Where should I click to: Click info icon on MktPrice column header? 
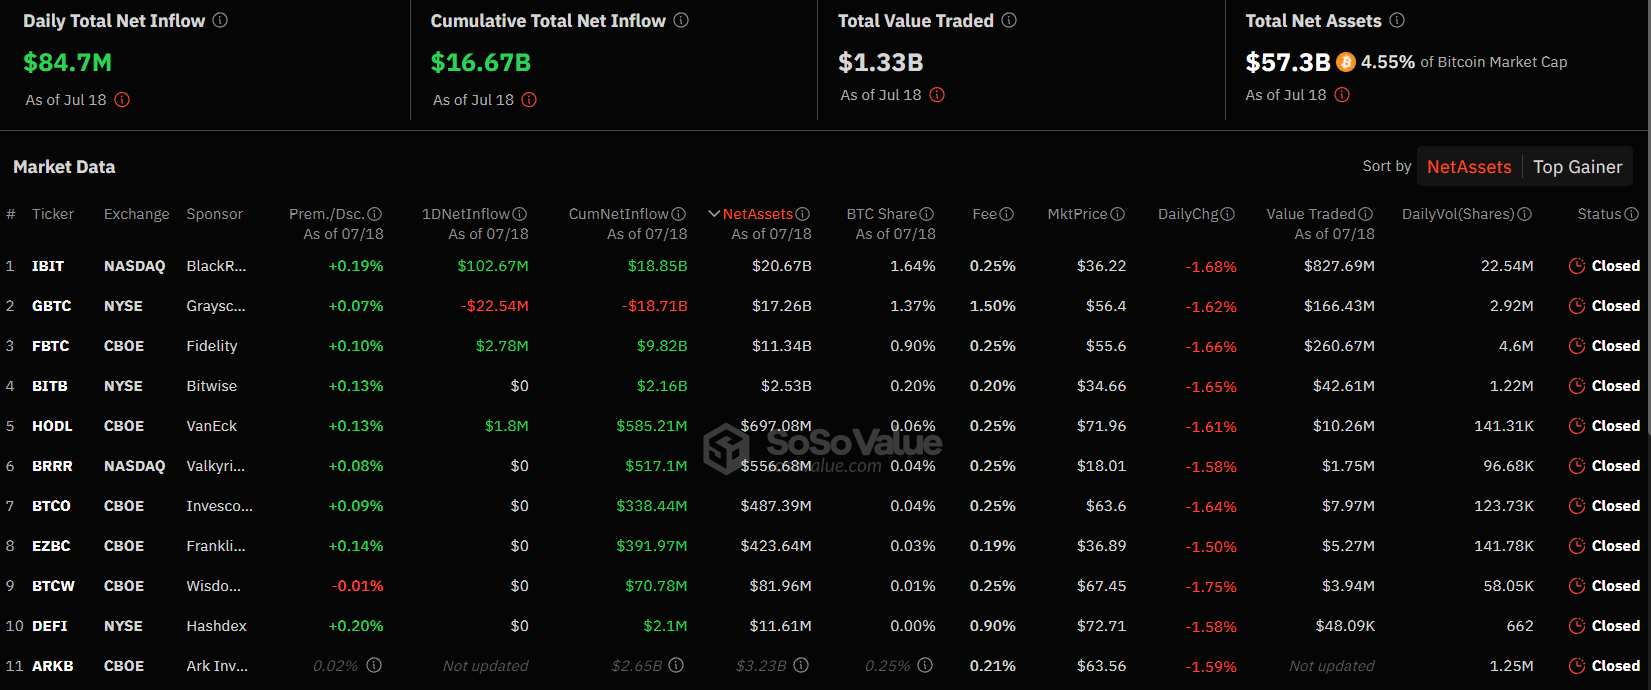point(1118,214)
